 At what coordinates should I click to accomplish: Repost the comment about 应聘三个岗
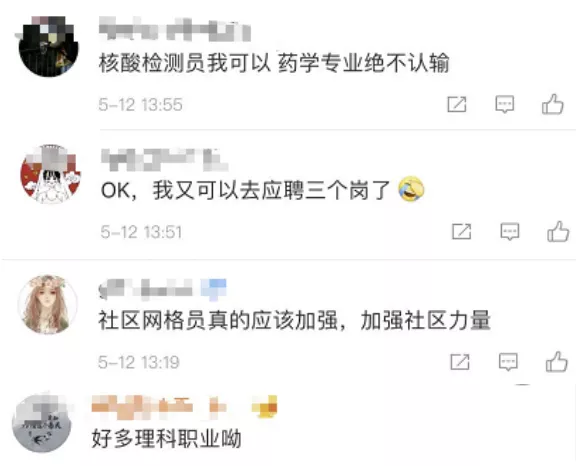[461, 231]
